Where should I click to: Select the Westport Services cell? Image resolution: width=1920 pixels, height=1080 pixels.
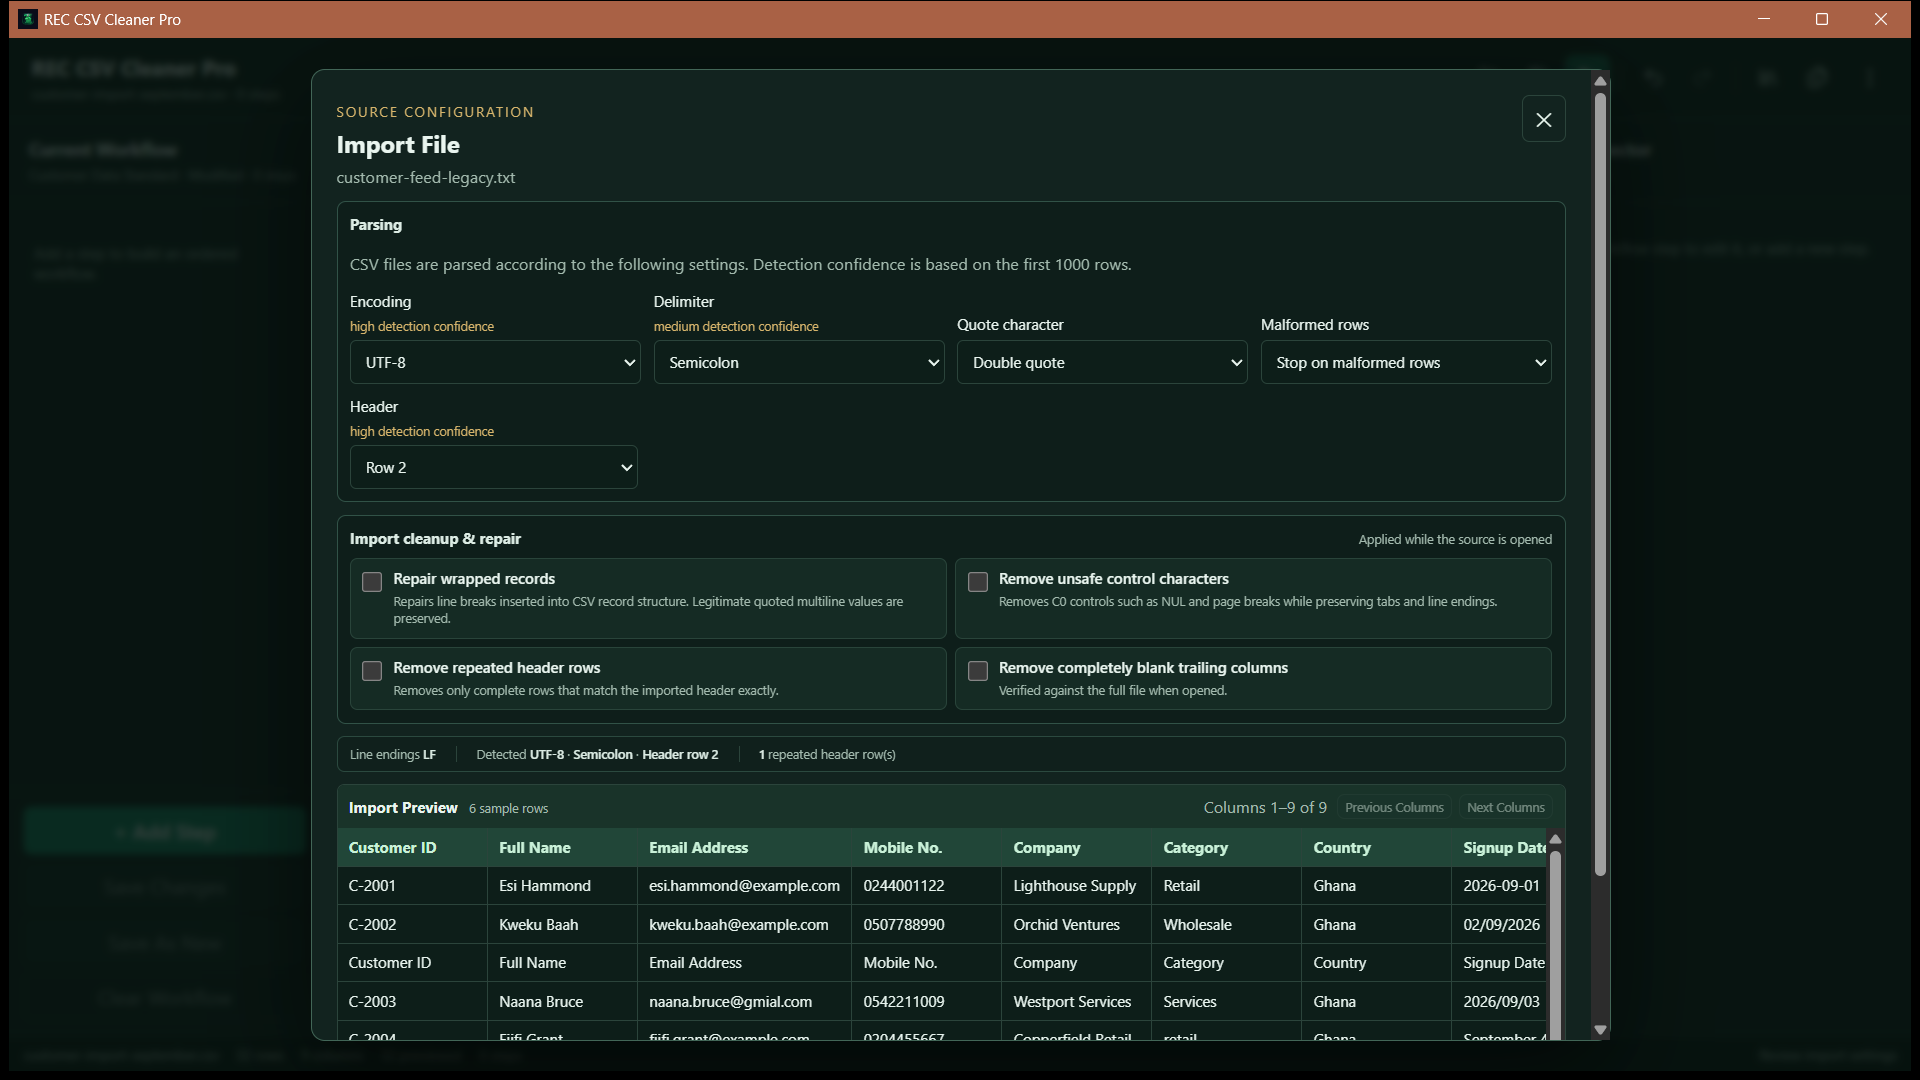pos(1076,1002)
